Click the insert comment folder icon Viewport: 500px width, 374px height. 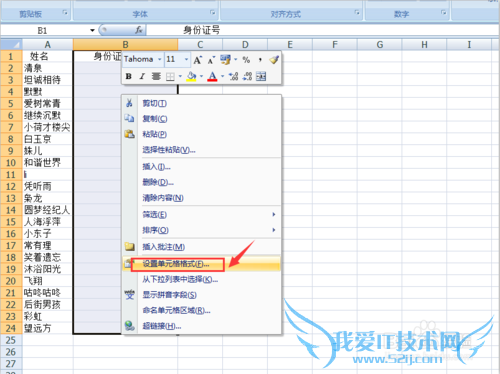[x=129, y=247]
